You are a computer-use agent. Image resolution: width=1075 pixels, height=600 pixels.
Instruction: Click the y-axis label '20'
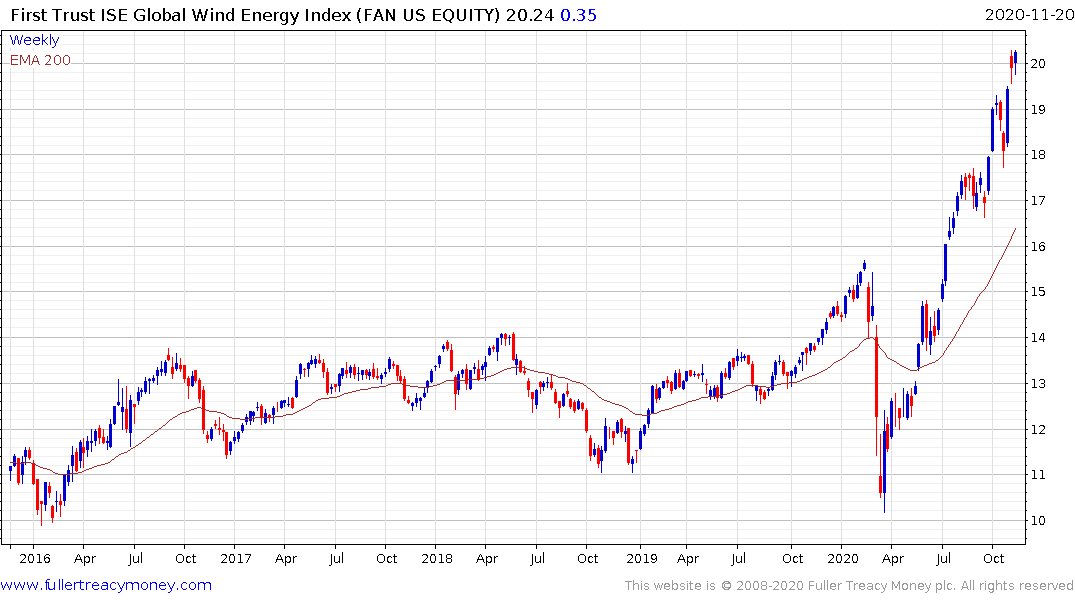[x=1038, y=64]
